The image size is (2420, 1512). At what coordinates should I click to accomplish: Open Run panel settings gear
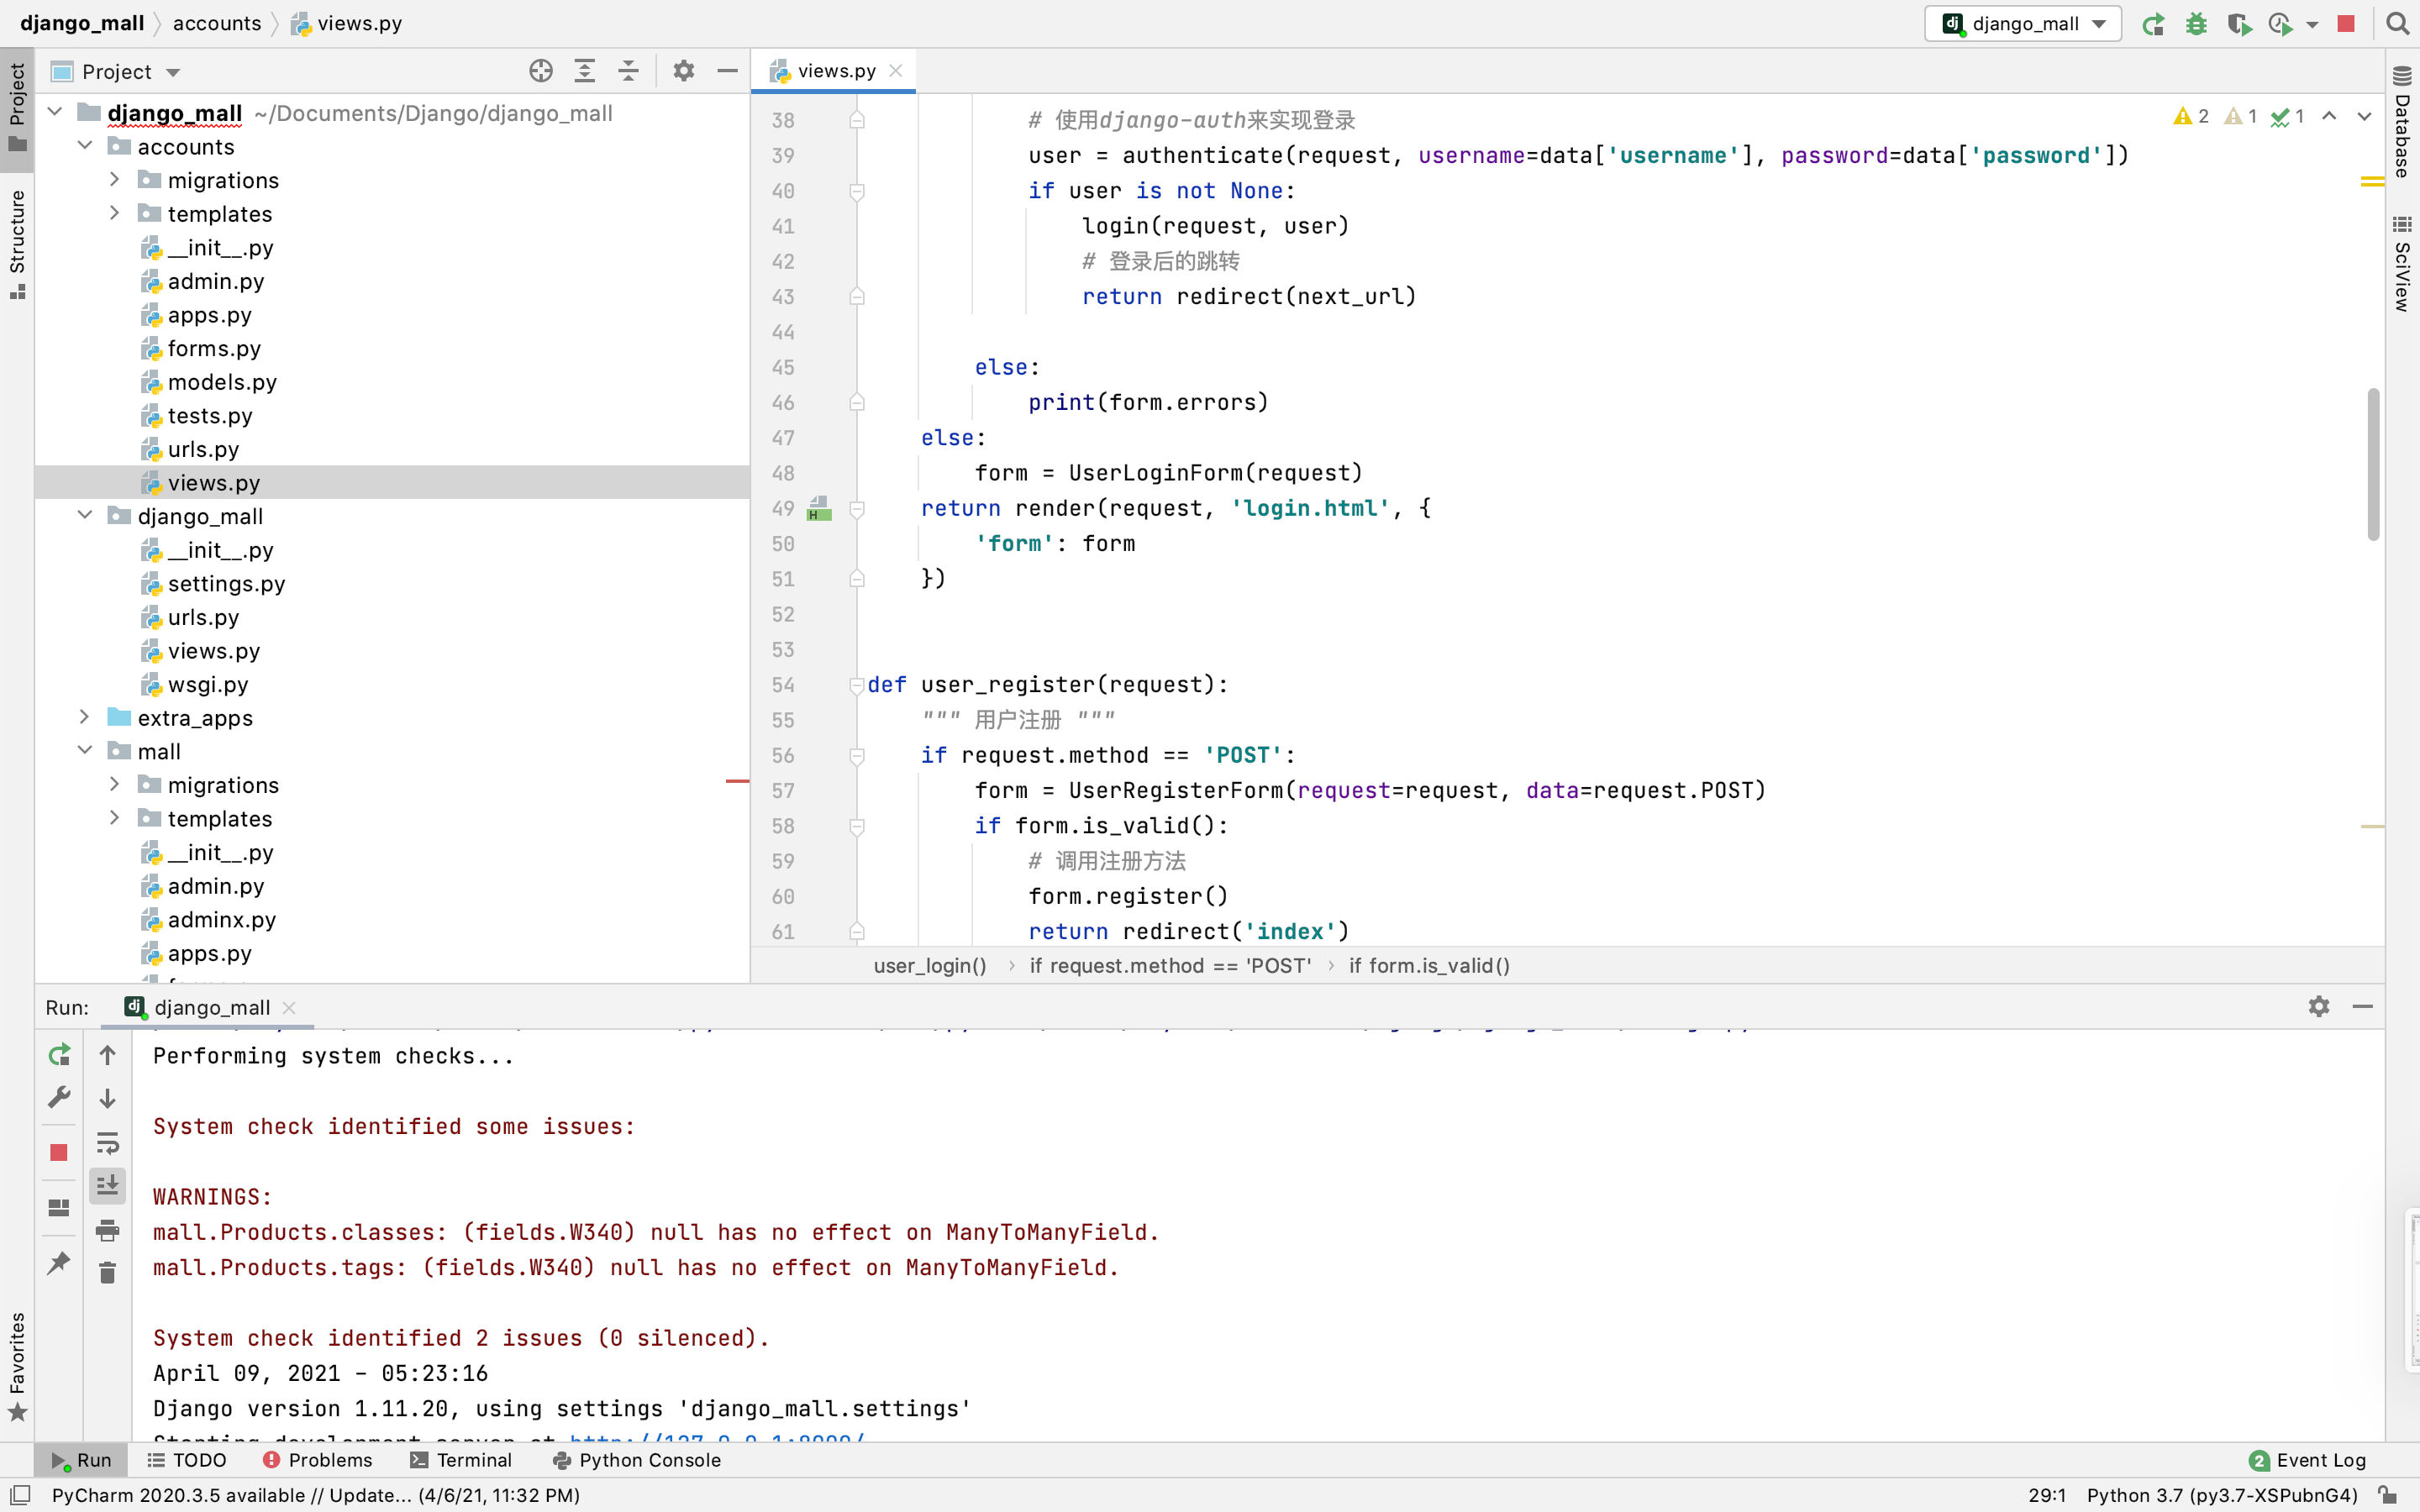click(x=2319, y=1007)
